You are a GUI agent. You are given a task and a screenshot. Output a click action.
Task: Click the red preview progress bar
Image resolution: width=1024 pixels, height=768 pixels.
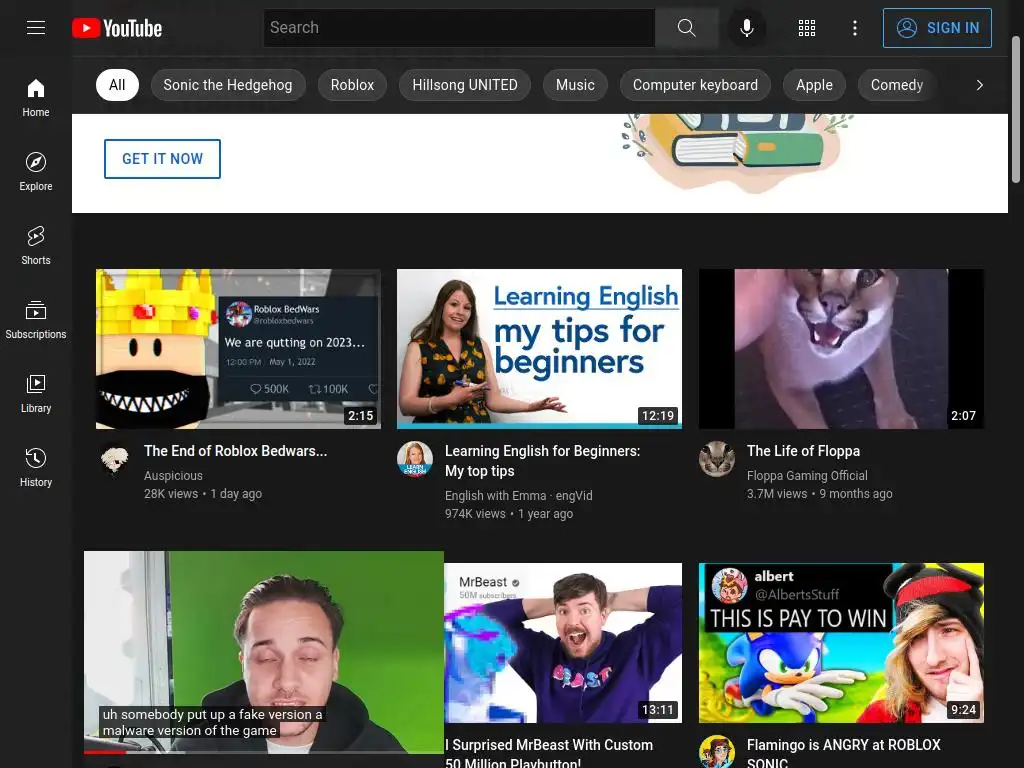104,752
